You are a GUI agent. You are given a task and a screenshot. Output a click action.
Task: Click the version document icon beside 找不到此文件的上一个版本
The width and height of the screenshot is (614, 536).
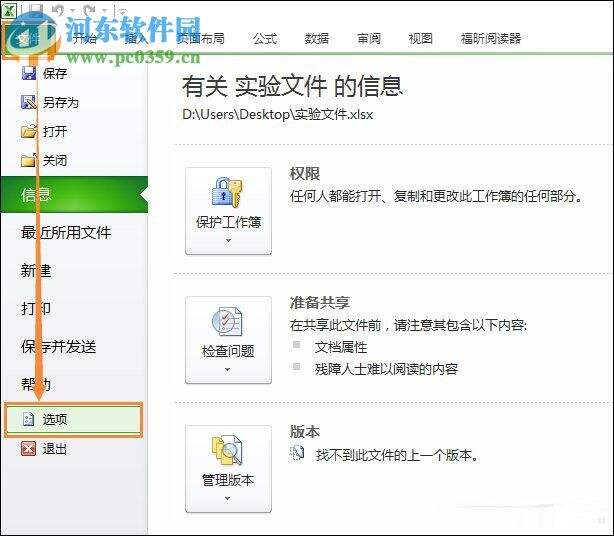(297, 453)
